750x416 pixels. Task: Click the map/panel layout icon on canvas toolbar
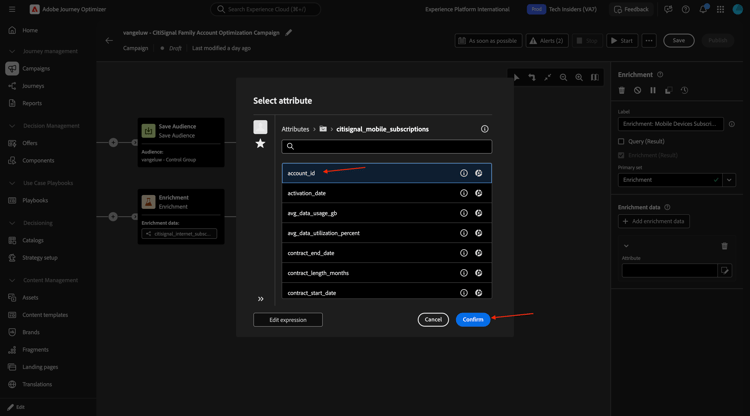click(x=595, y=77)
